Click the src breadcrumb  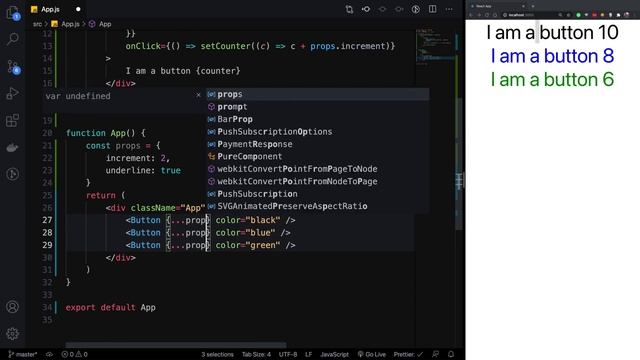(37, 24)
